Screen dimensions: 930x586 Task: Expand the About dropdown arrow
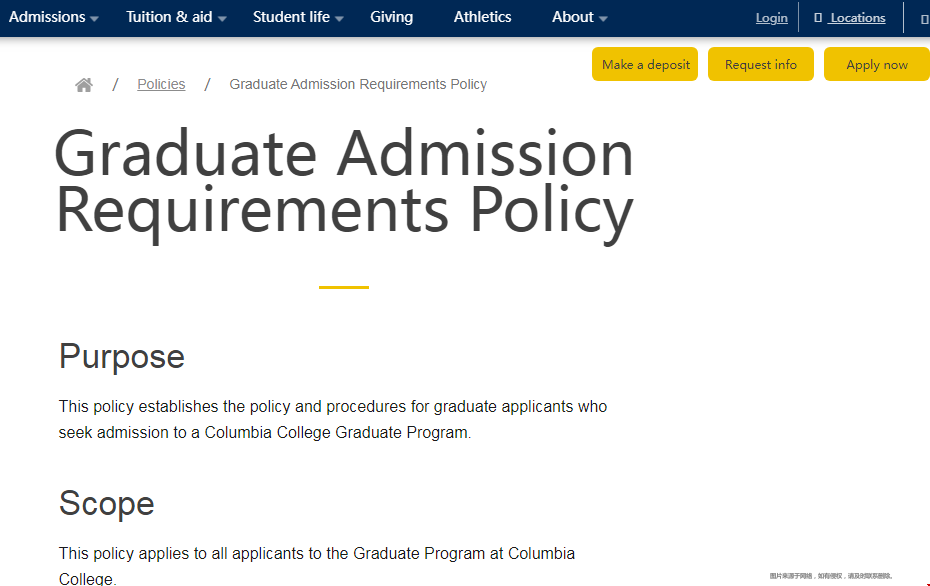[603, 19]
